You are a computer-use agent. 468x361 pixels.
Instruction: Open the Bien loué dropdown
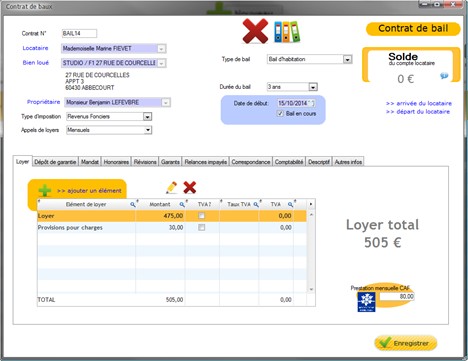pyautogui.click(x=161, y=63)
